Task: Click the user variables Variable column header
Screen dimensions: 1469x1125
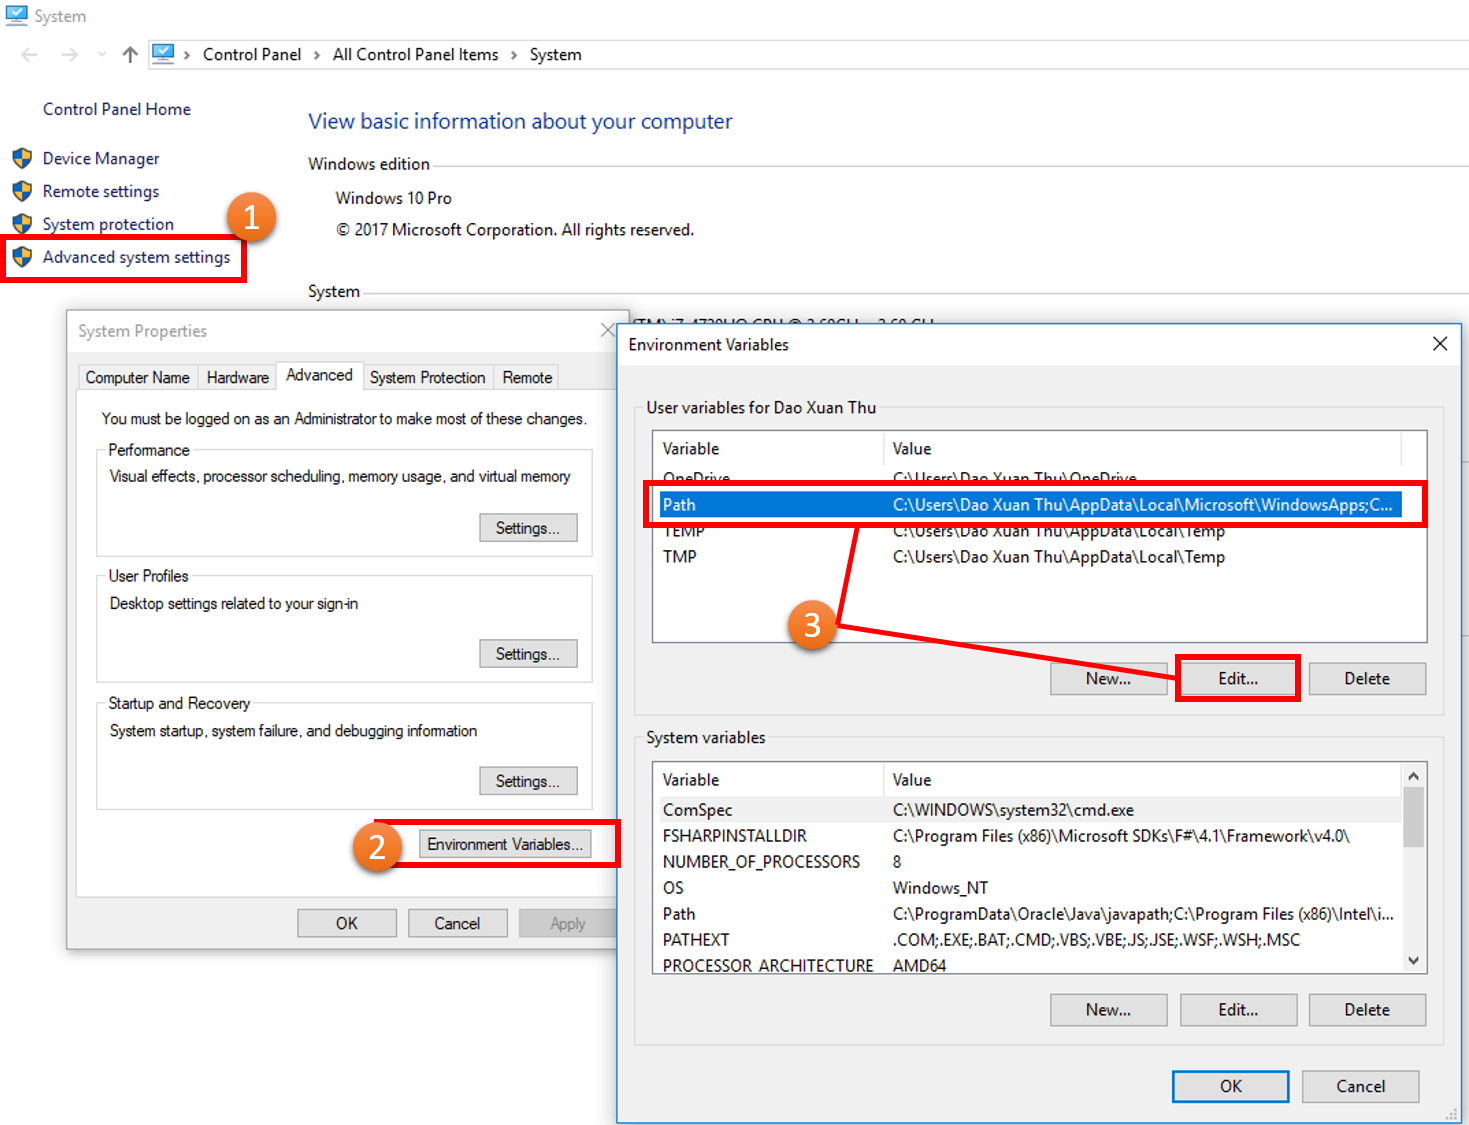Action: (x=768, y=449)
